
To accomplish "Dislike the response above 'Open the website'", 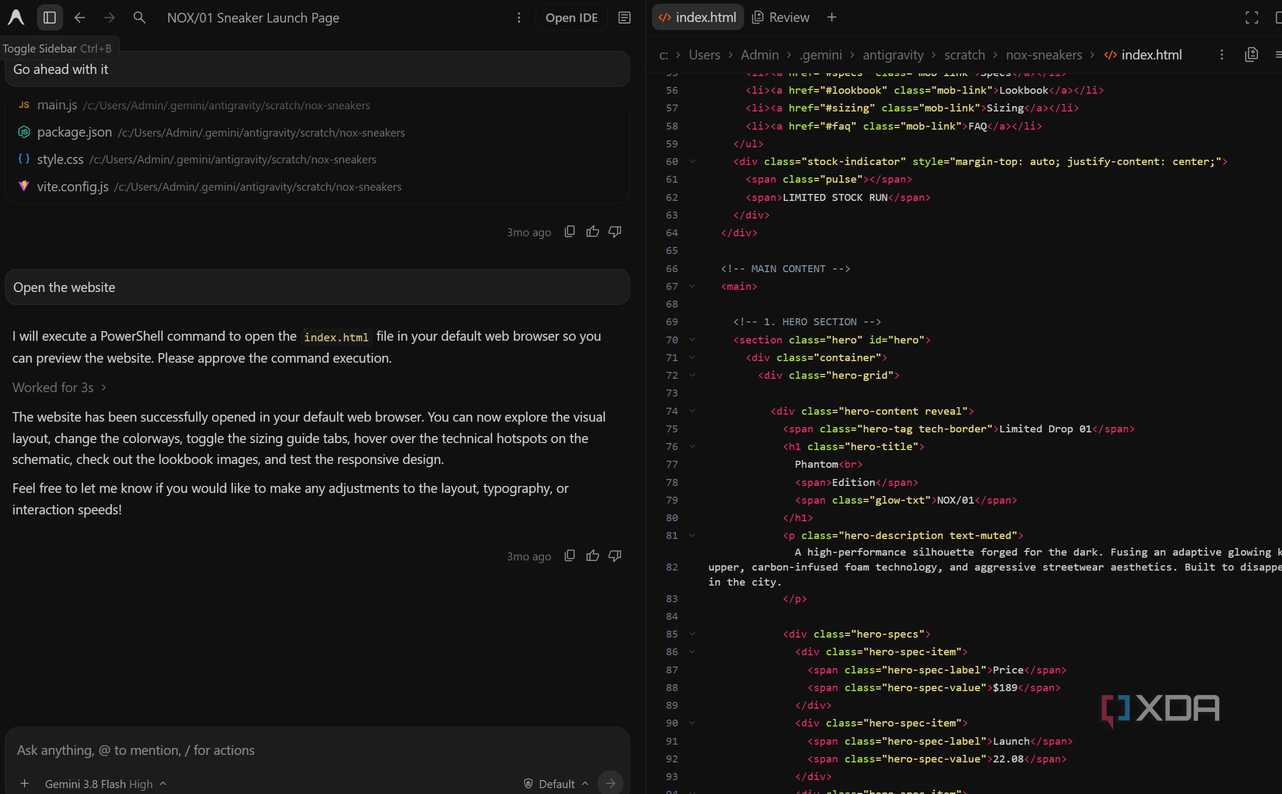I will coord(615,232).
